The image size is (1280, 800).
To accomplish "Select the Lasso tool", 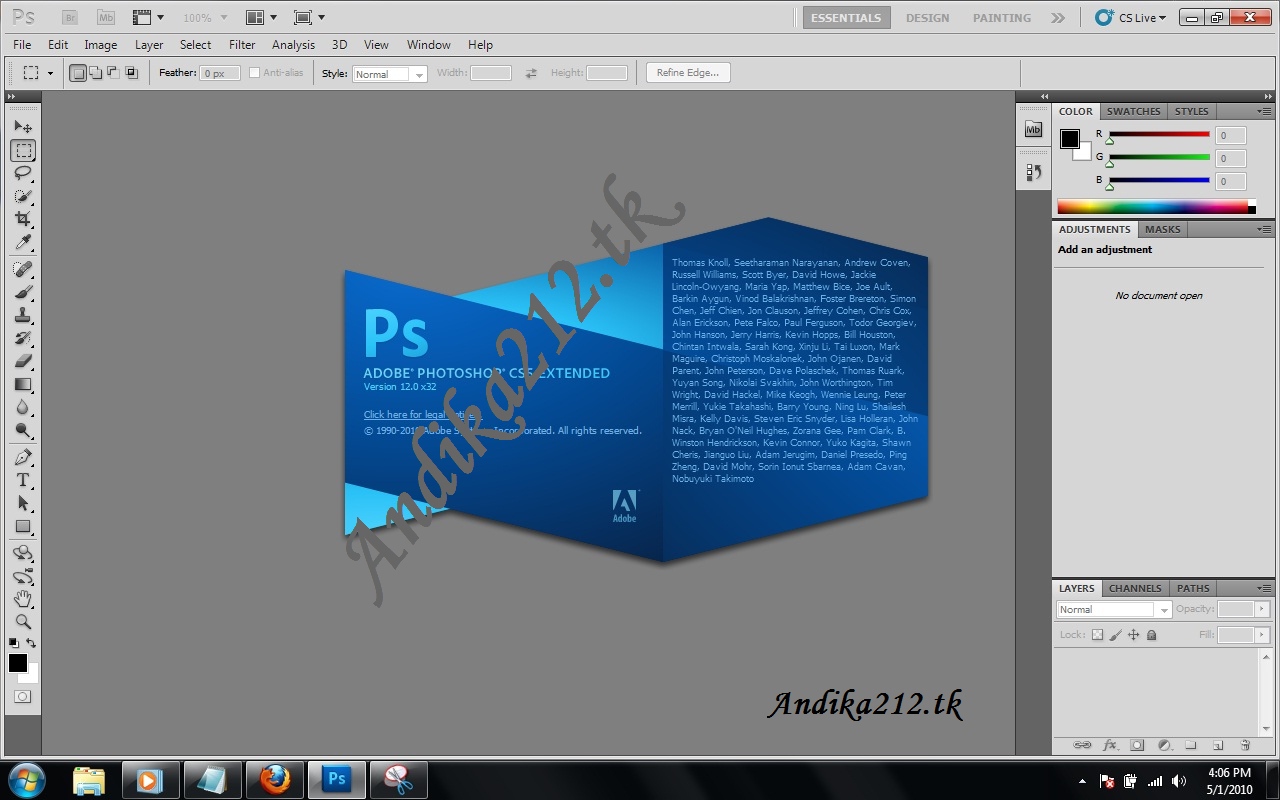I will tap(23, 174).
